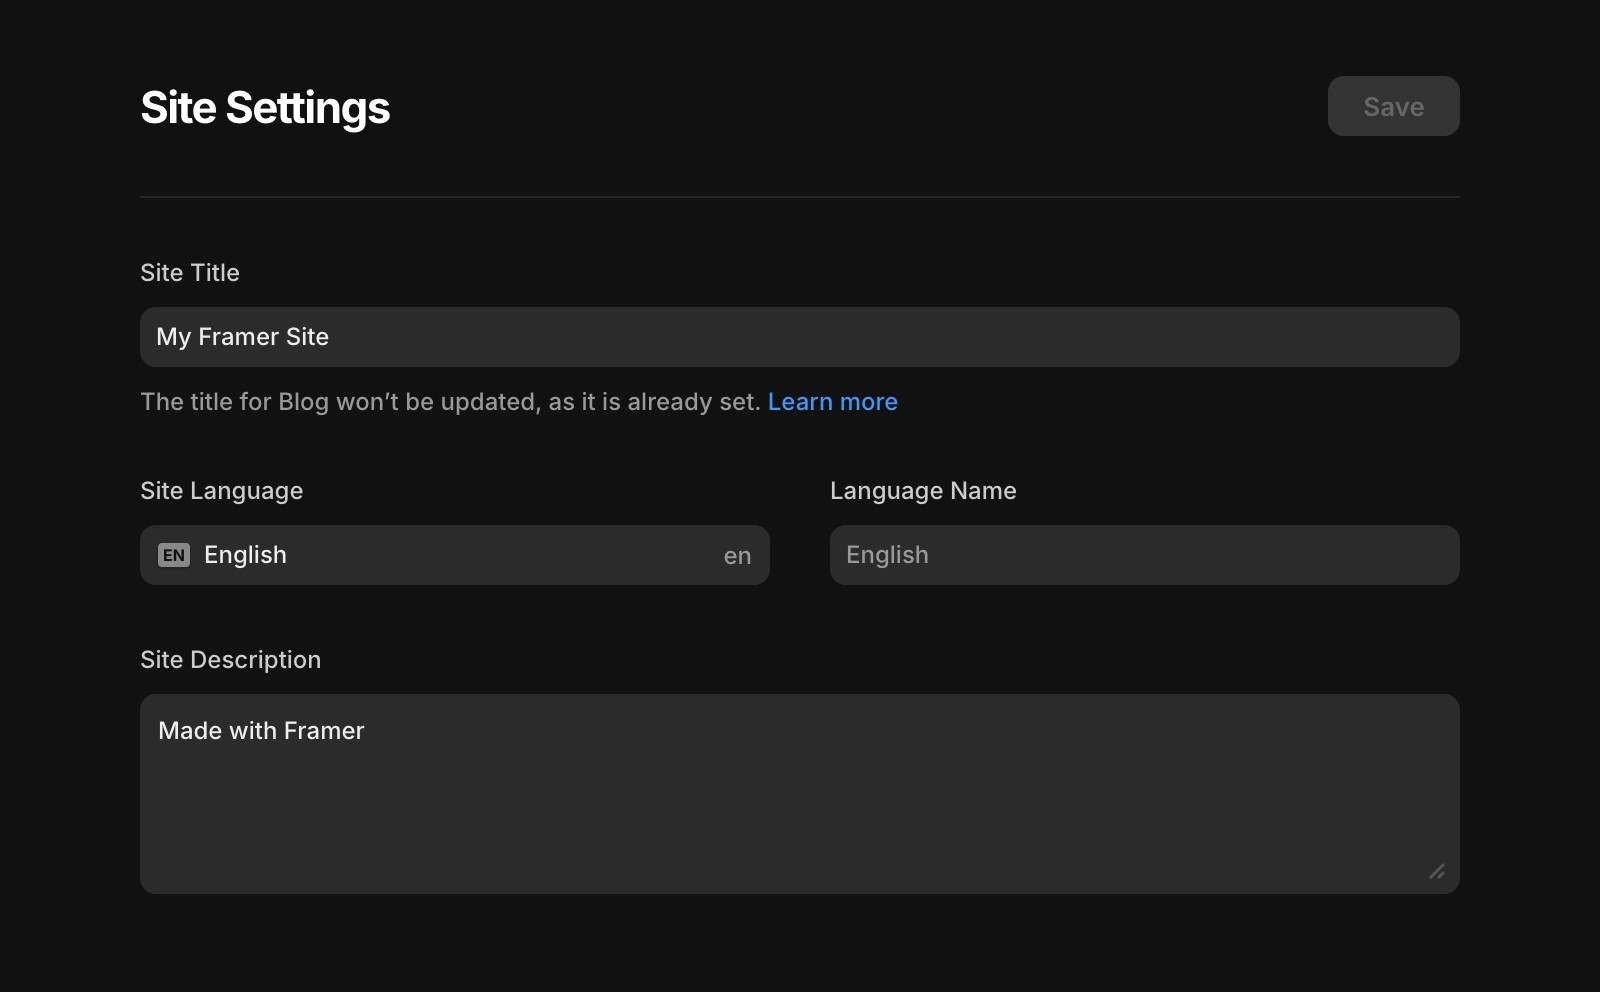Click inside the Site Description text area
This screenshot has width=1600, height=992.
coord(800,794)
